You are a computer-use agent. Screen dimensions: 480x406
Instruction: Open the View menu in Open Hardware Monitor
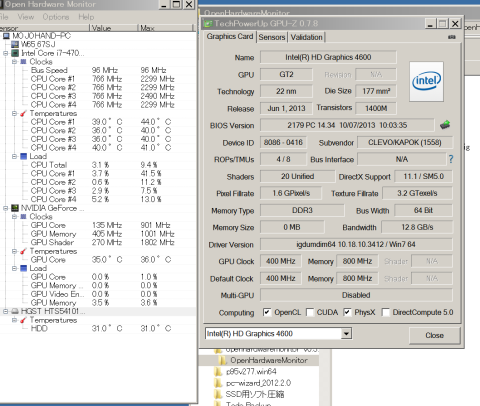tap(26, 17)
